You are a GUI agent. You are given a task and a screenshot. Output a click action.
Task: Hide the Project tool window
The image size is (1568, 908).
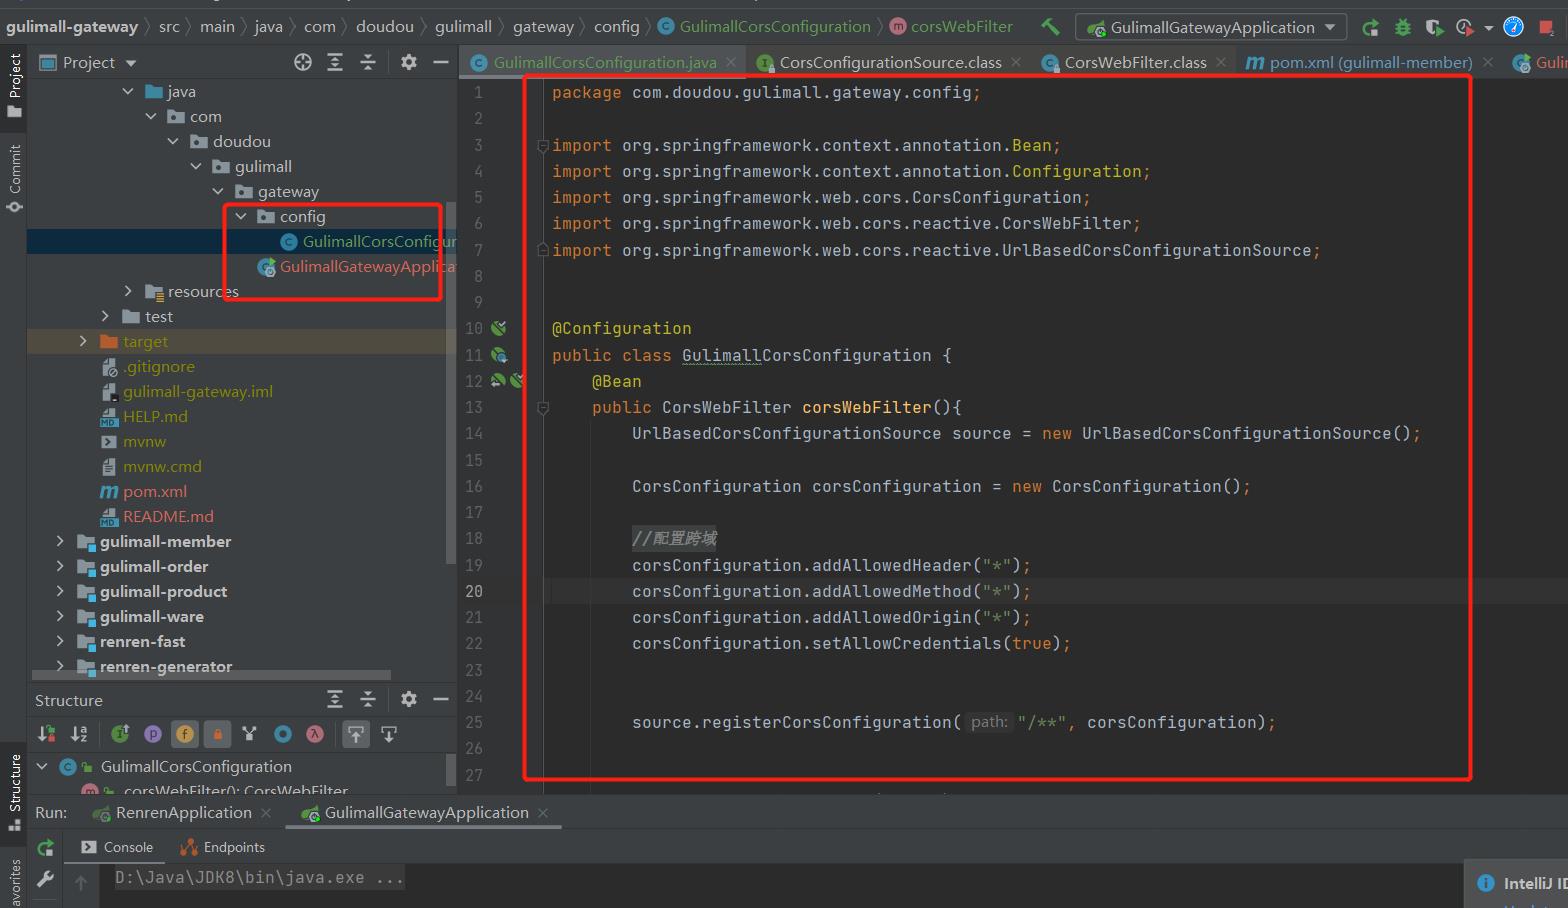(441, 62)
